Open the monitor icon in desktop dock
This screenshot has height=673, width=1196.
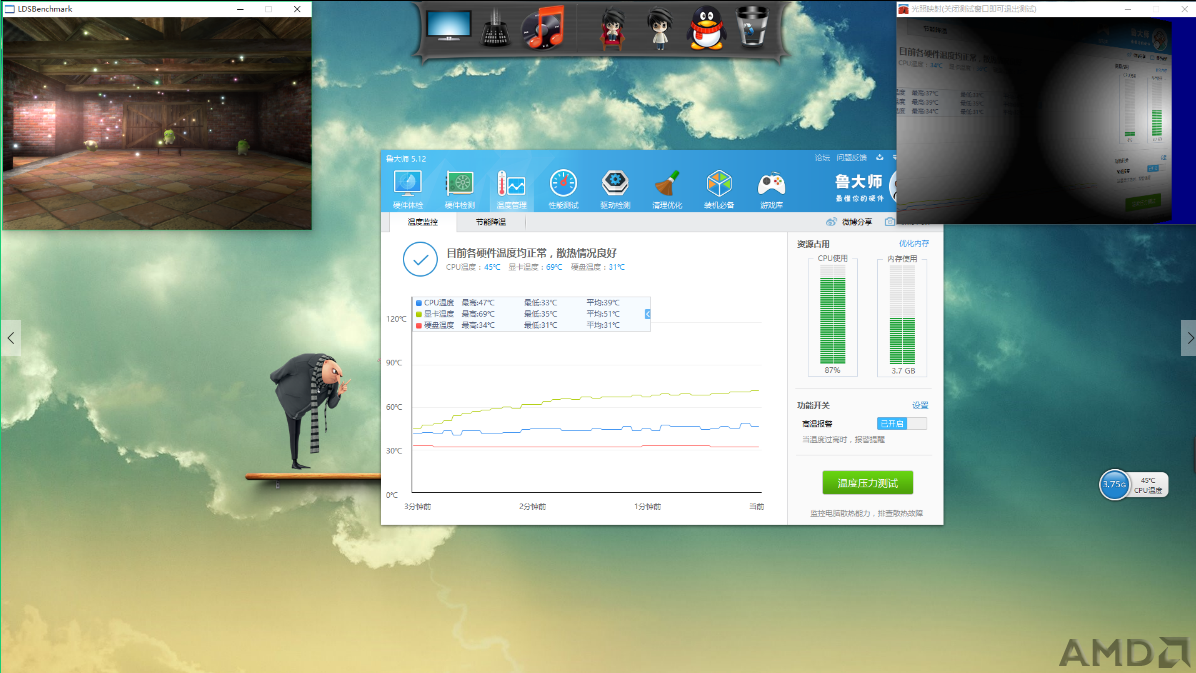click(x=448, y=26)
